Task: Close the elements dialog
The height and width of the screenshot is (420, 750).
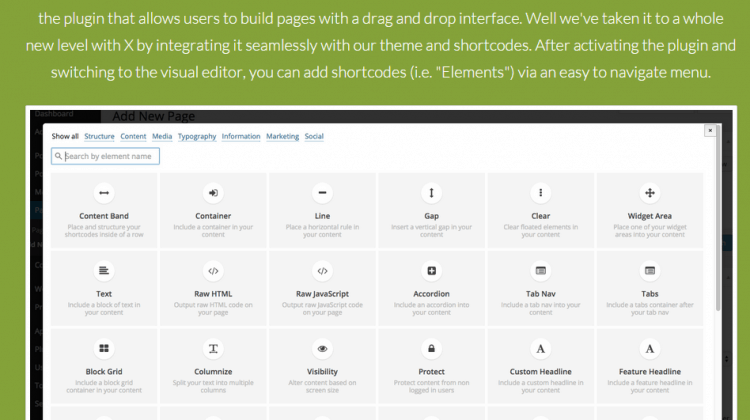Action: (x=710, y=131)
